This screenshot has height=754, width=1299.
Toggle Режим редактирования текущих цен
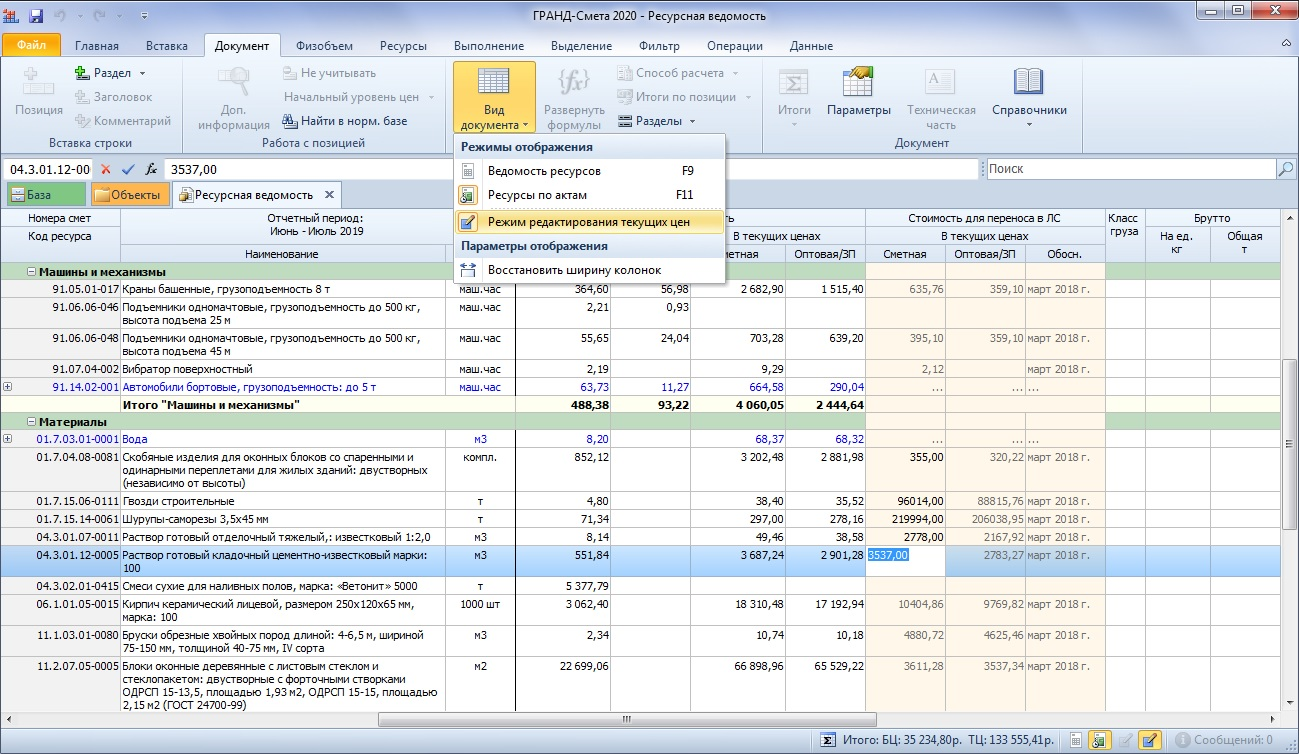coord(589,222)
